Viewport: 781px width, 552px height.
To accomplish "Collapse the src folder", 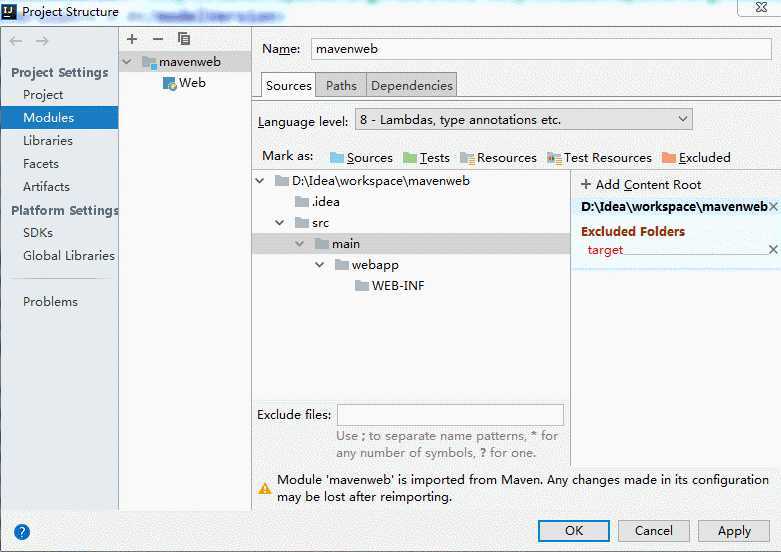I will tap(279, 223).
